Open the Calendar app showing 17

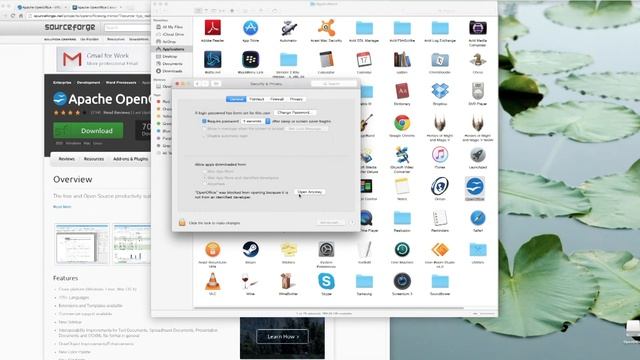tap(364, 60)
